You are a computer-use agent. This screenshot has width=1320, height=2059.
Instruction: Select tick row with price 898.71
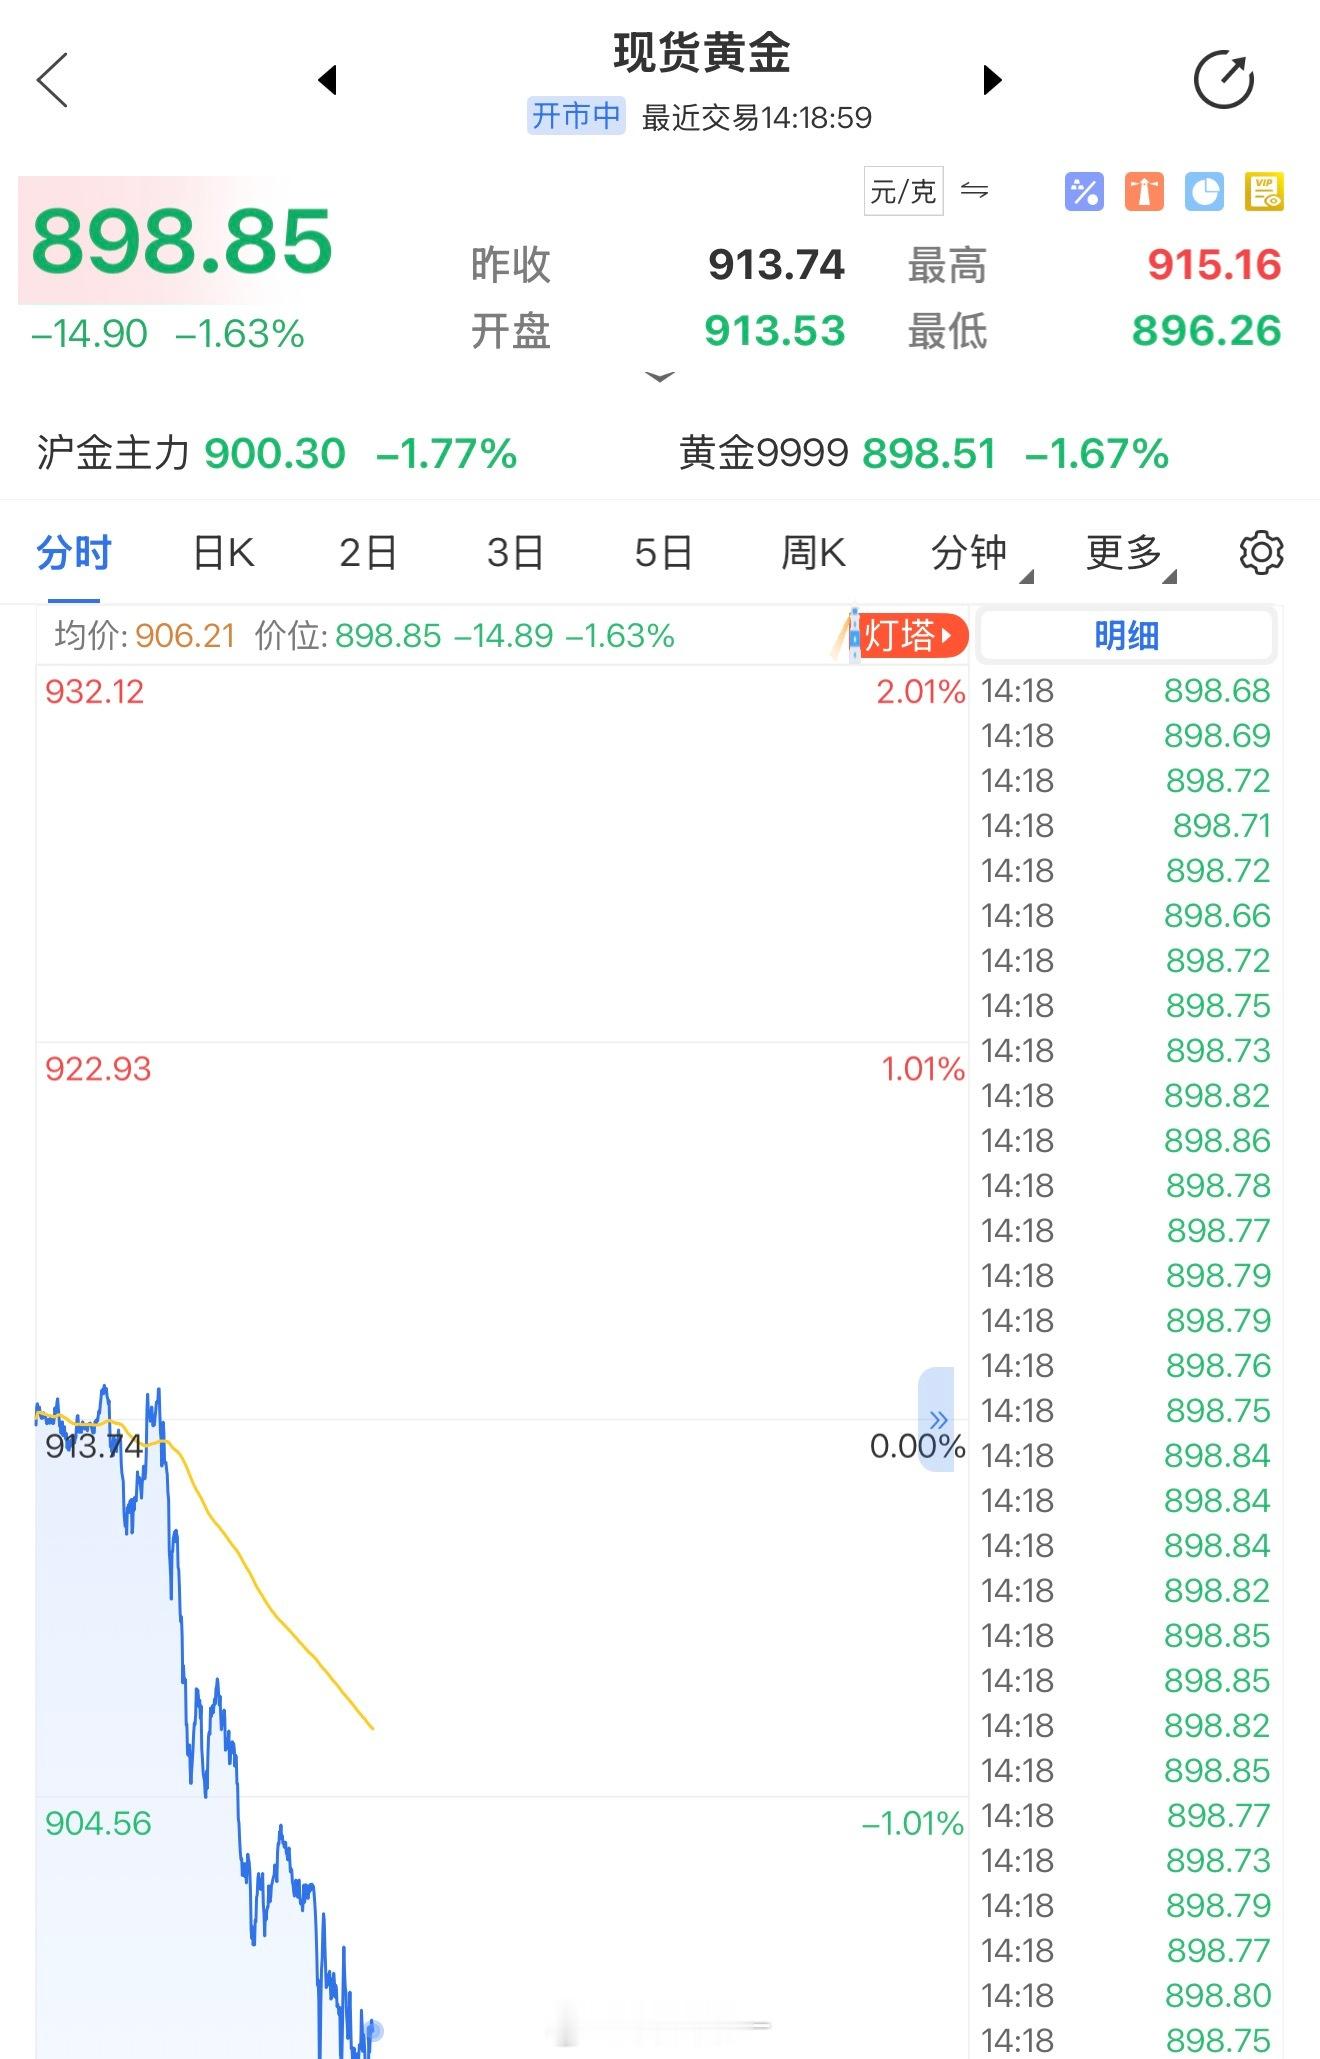(x=1126, y=826)
